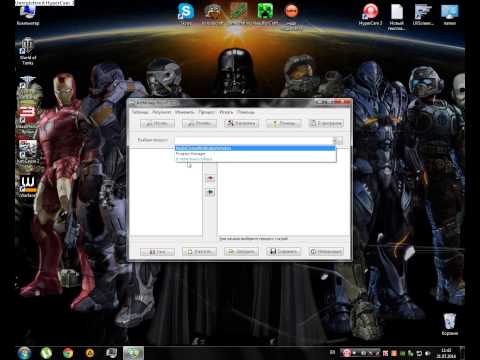The image size is (480, 360).
Task: Select the blue-text process entry in the list
Action: [255, 159]
